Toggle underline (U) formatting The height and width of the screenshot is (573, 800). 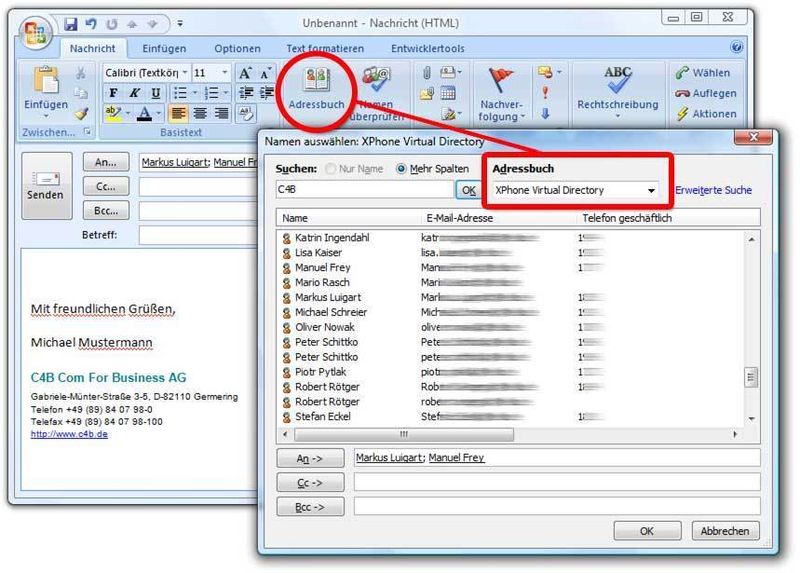click(156, 93)
